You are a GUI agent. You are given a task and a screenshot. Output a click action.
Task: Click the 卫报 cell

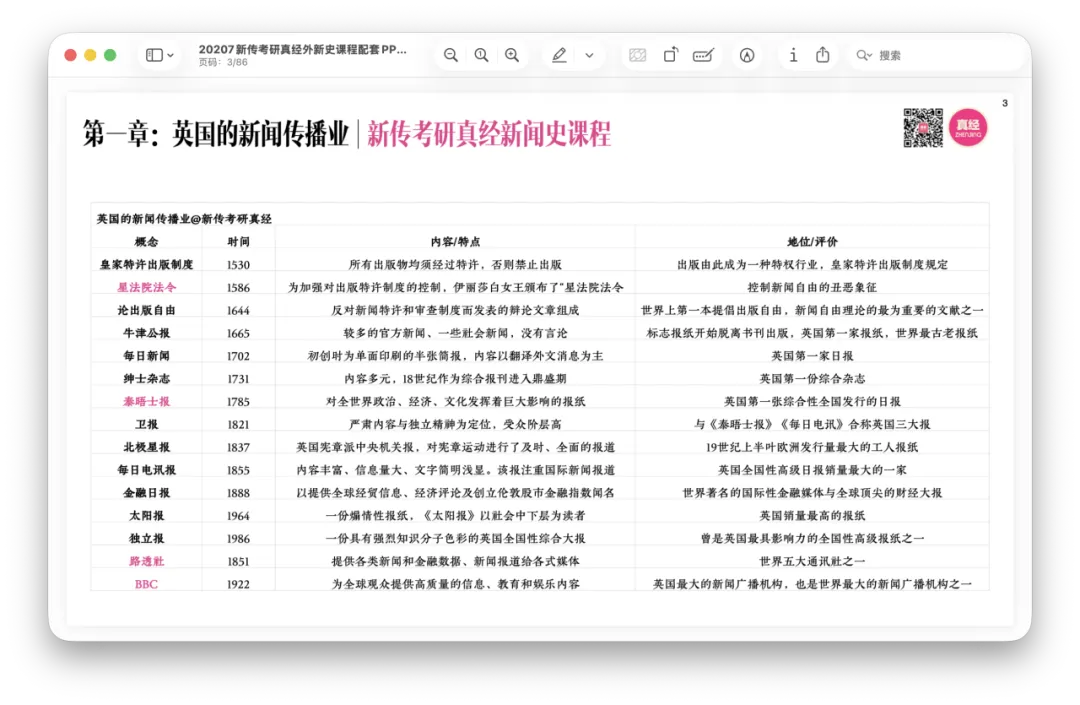(146, 423)
